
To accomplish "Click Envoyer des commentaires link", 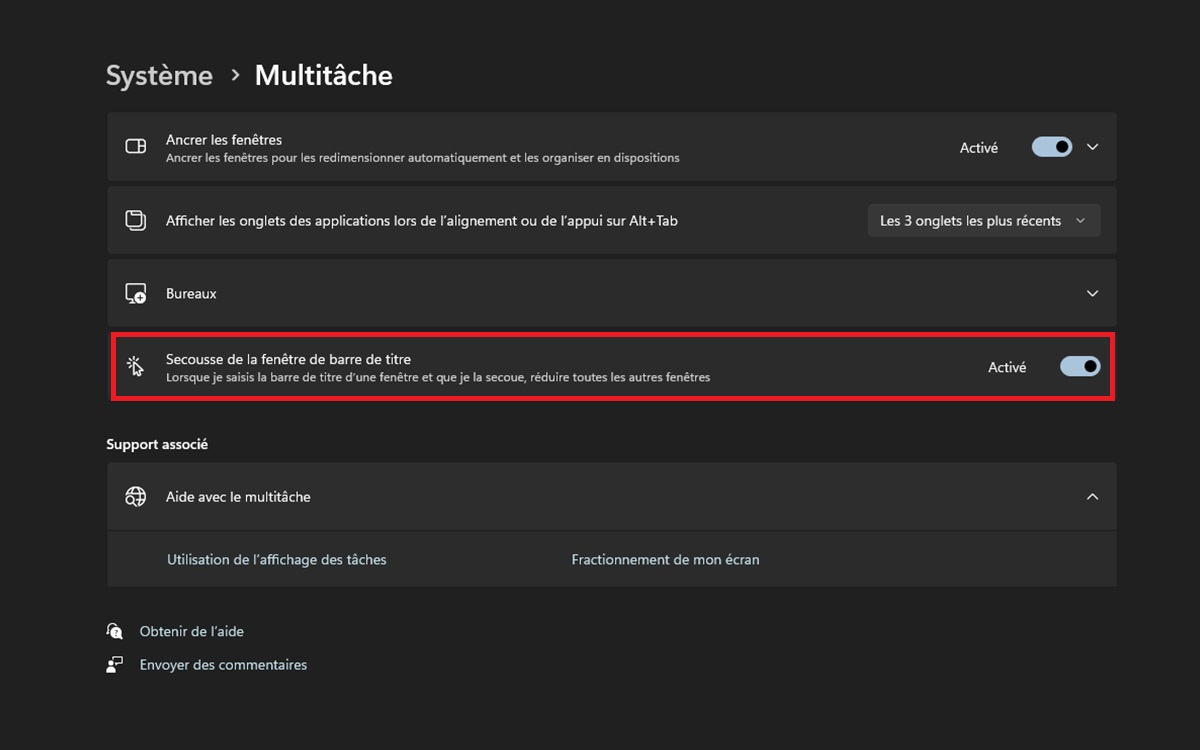I will [x=223, y=665].
